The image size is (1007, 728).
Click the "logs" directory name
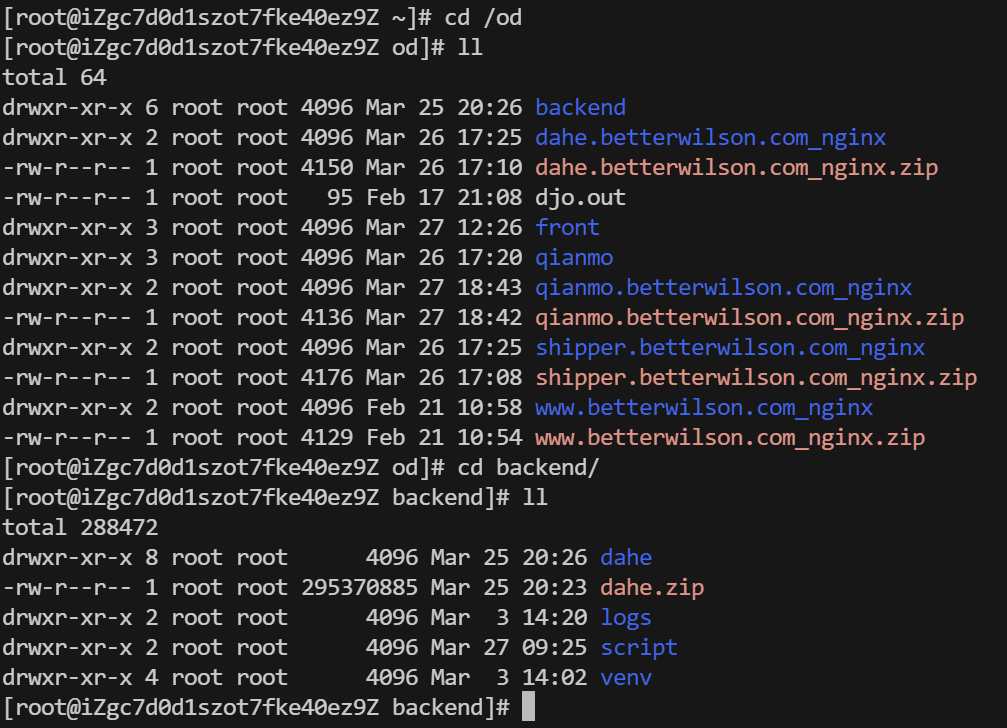[626, 617]
